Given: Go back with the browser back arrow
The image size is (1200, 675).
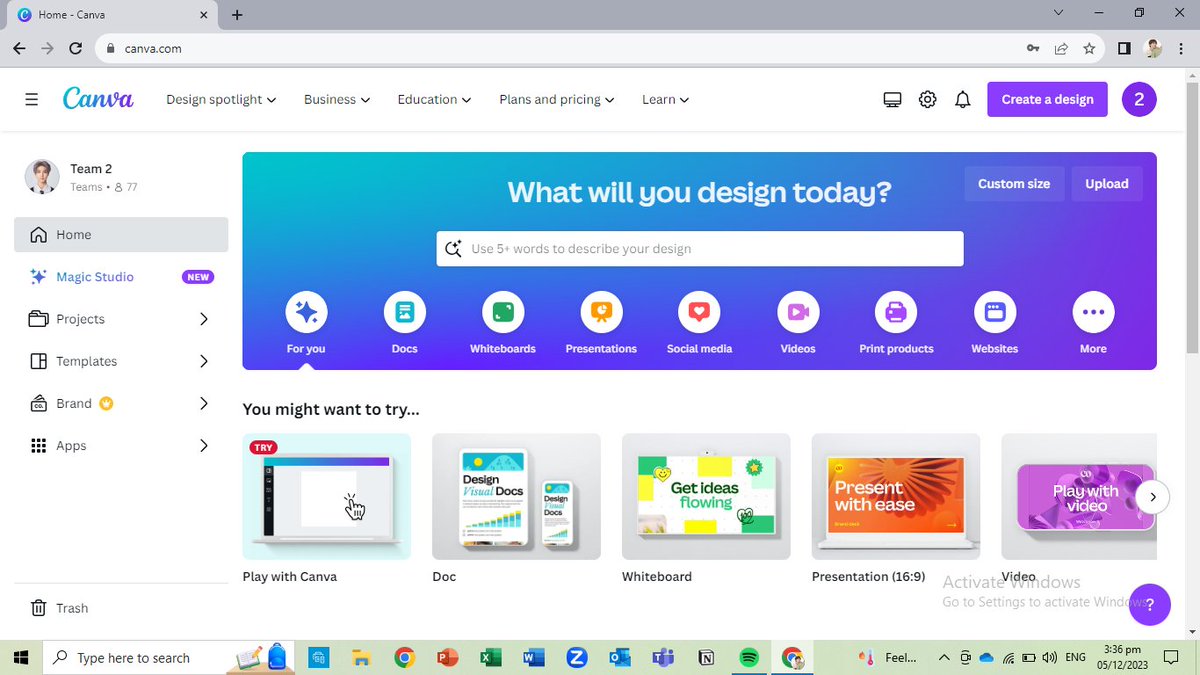Looking at the screenshot, I should tap(20, 48).
